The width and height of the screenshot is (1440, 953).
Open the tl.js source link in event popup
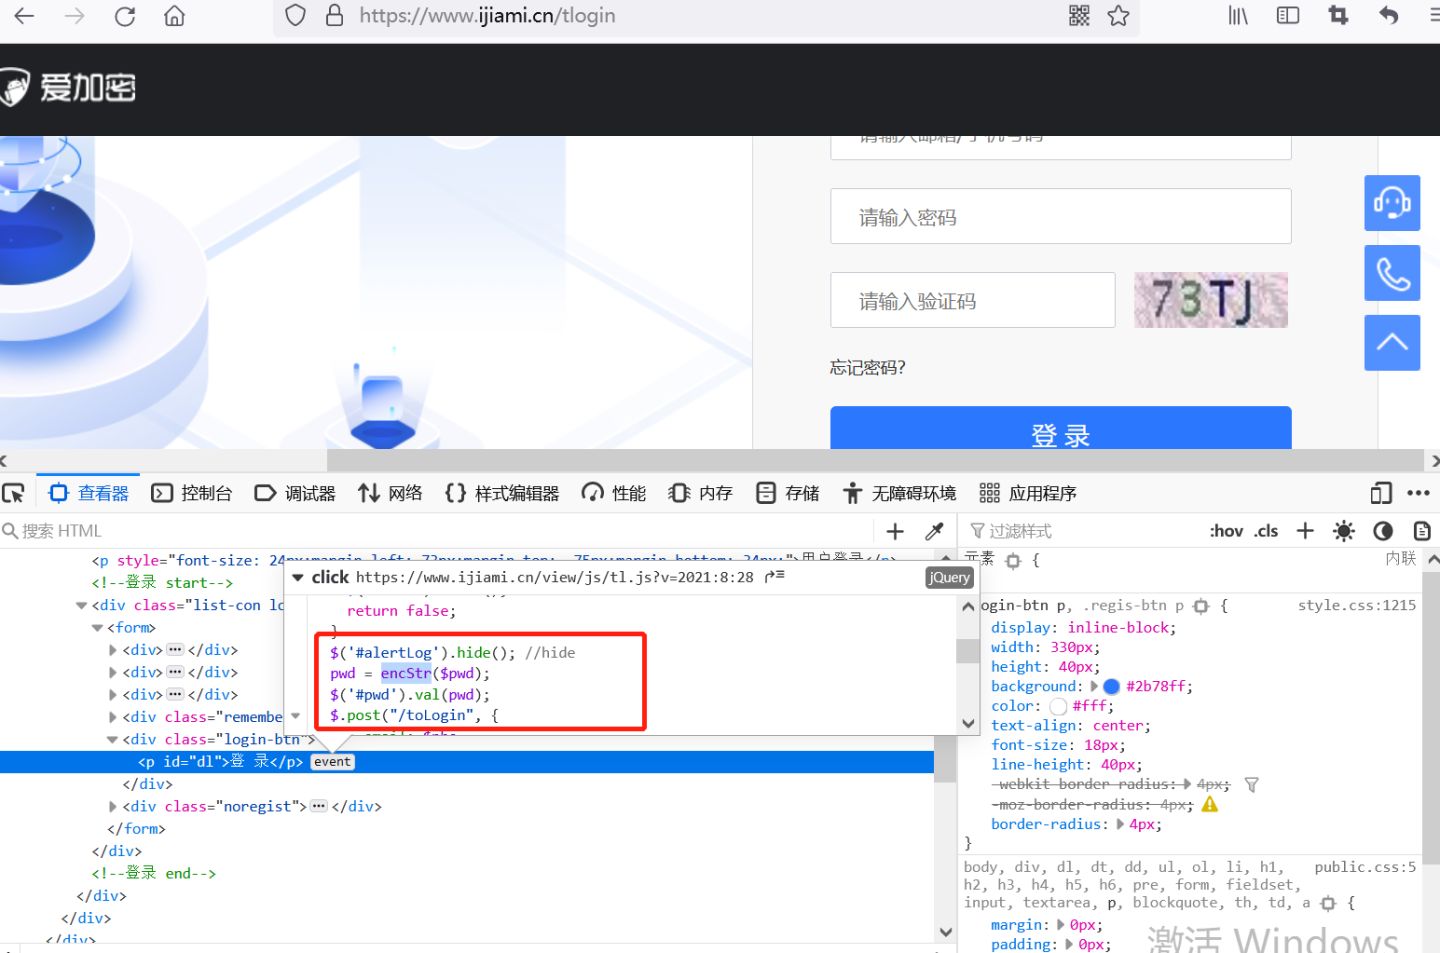click(555, 577)
